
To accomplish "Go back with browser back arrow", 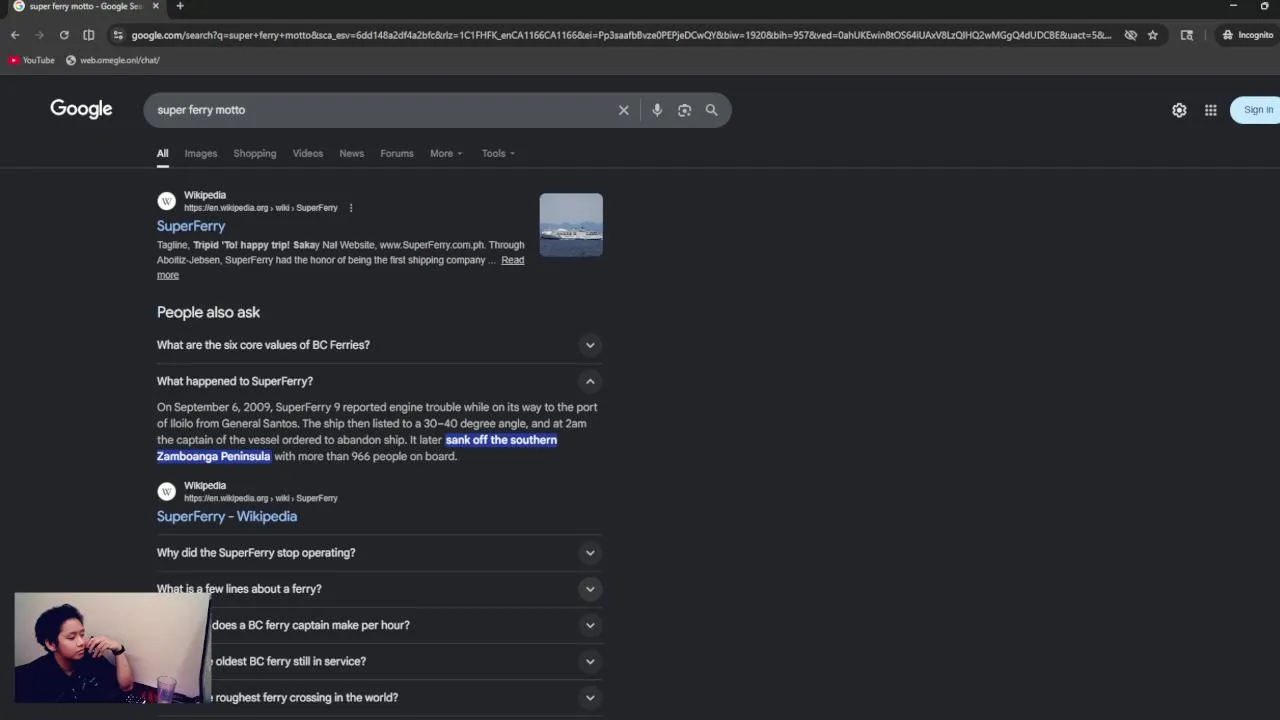I will pos(15,35).
